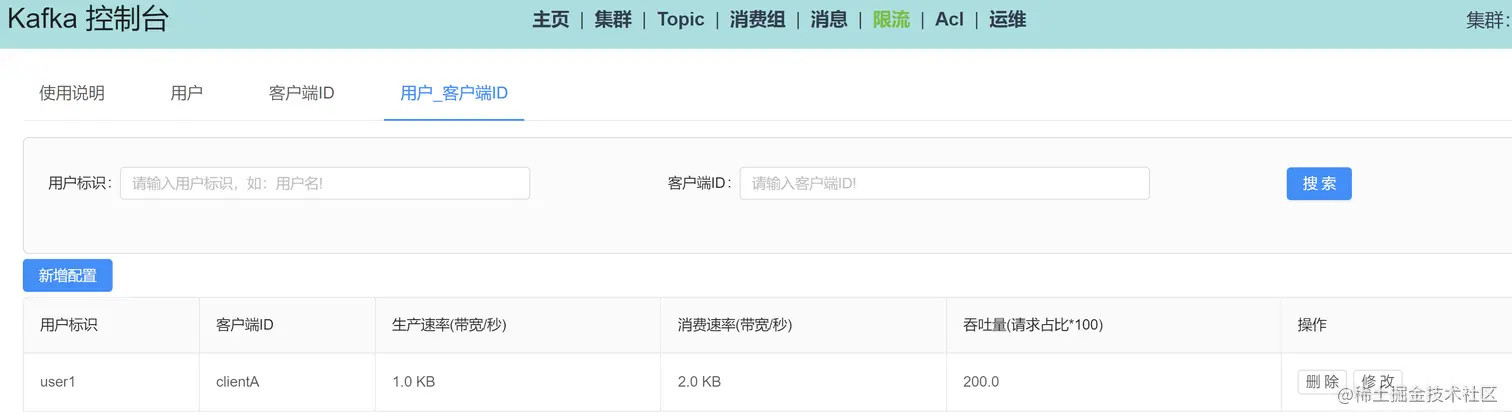
Task: Open the 消息 navigation item
Action: (829, 19)
